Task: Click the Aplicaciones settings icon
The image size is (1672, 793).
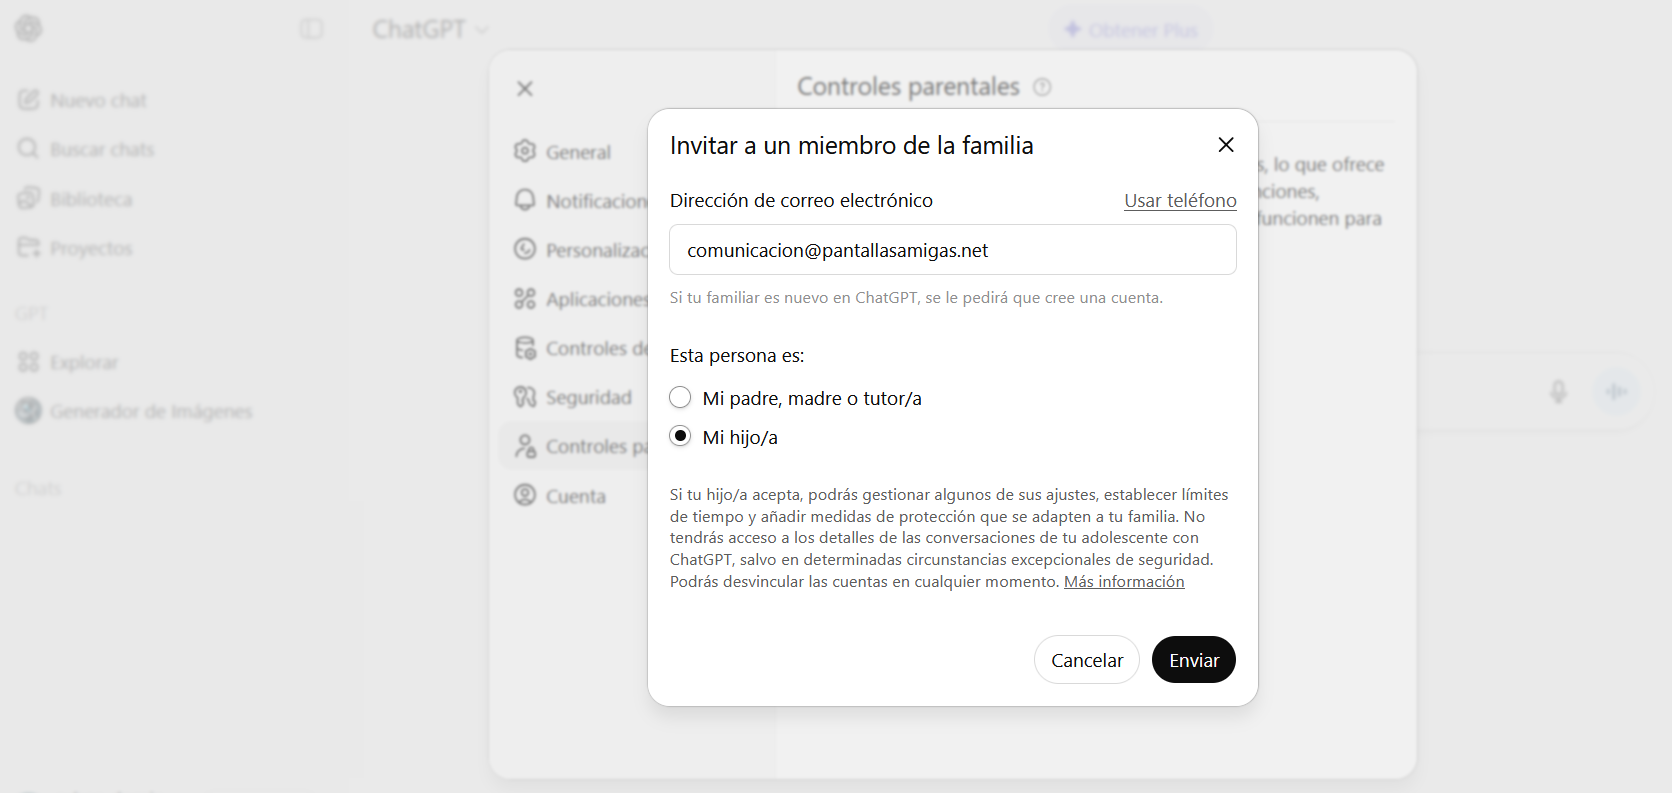Action: (x=525, y=298)
